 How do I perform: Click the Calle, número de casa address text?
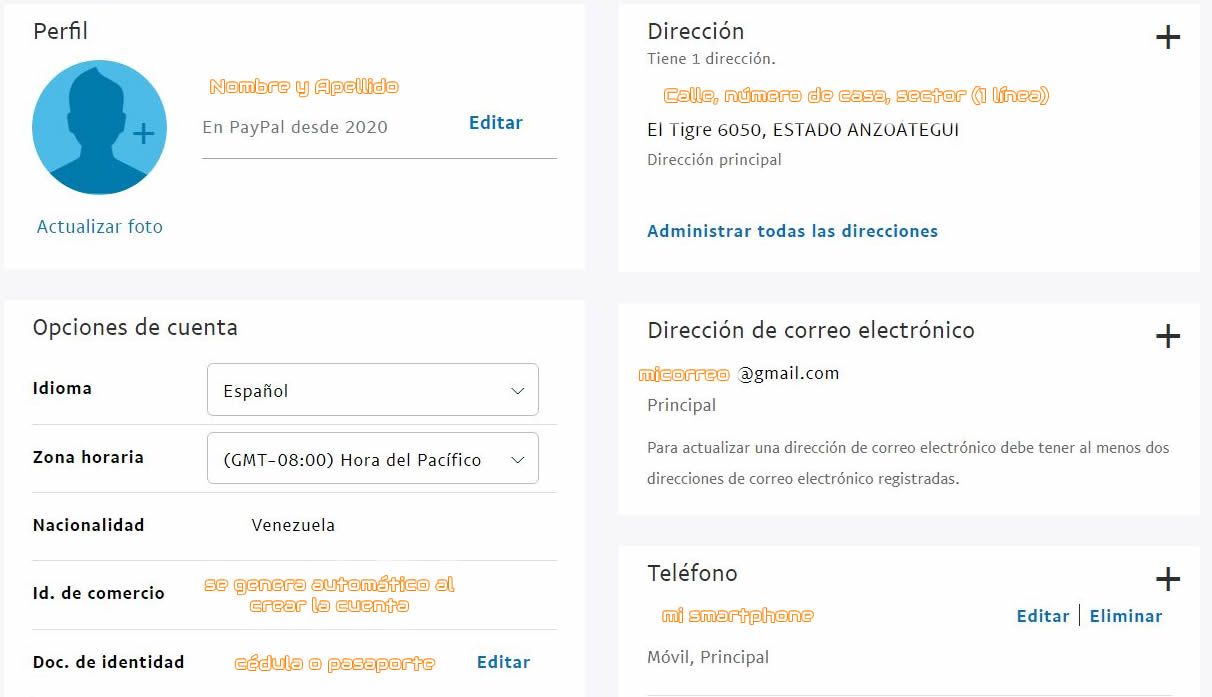coord(856,96)
